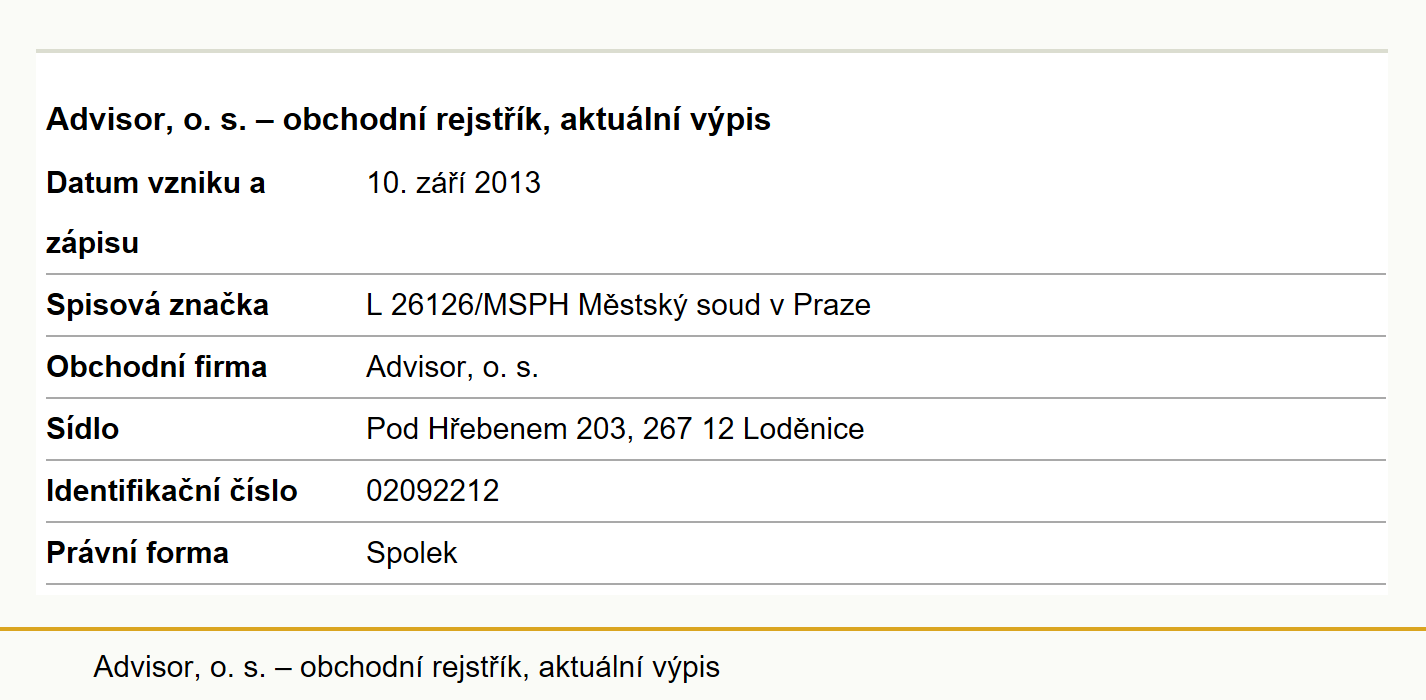Click the company name value 'Advisor, o. s.' in the table
1426x700 pixels.
(452, 367)
